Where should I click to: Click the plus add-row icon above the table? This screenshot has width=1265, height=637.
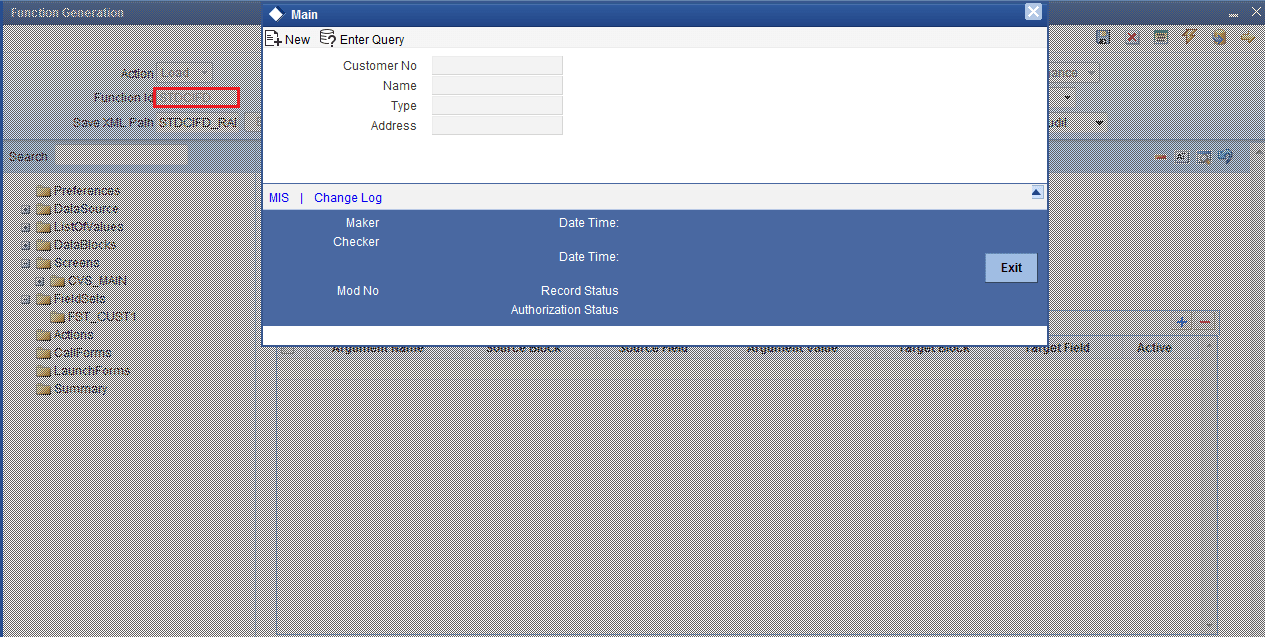(1181, 322)
